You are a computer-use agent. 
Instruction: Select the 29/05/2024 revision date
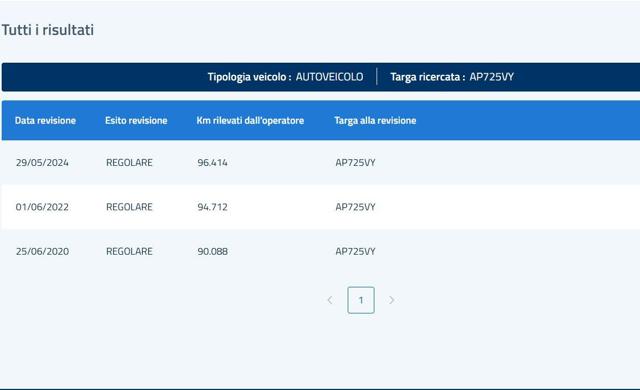pos(42,162)
